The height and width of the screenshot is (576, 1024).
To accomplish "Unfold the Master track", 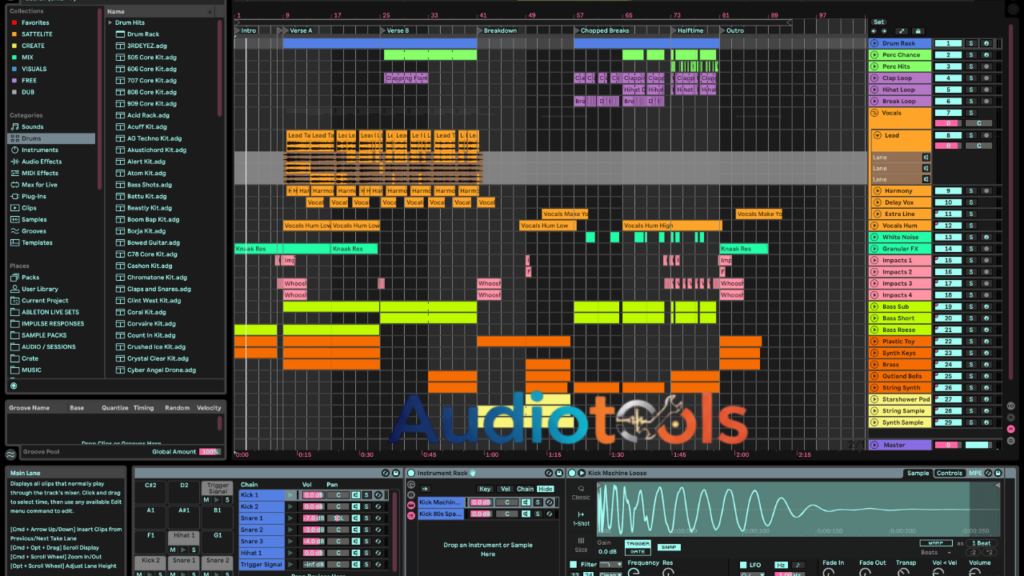I will pyautogui.click(x=874, y=445).
